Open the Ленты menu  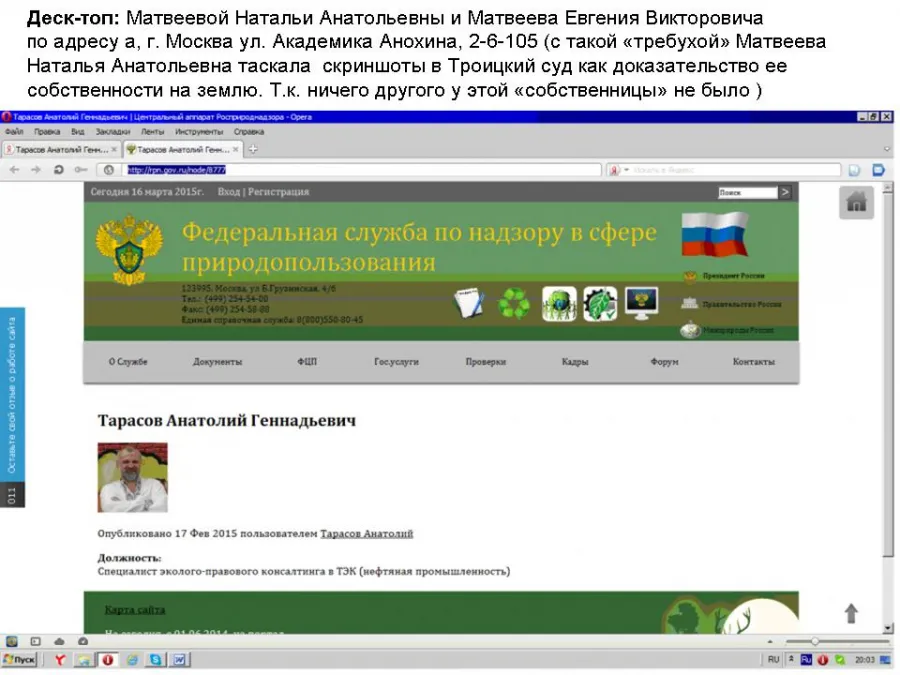click(x=152, y=131)
